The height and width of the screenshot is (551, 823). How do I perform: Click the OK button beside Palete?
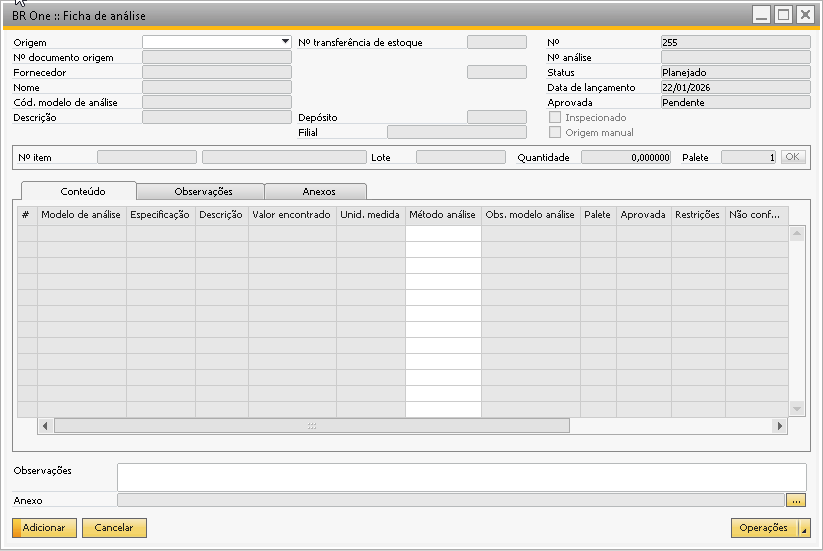(792, 157)
